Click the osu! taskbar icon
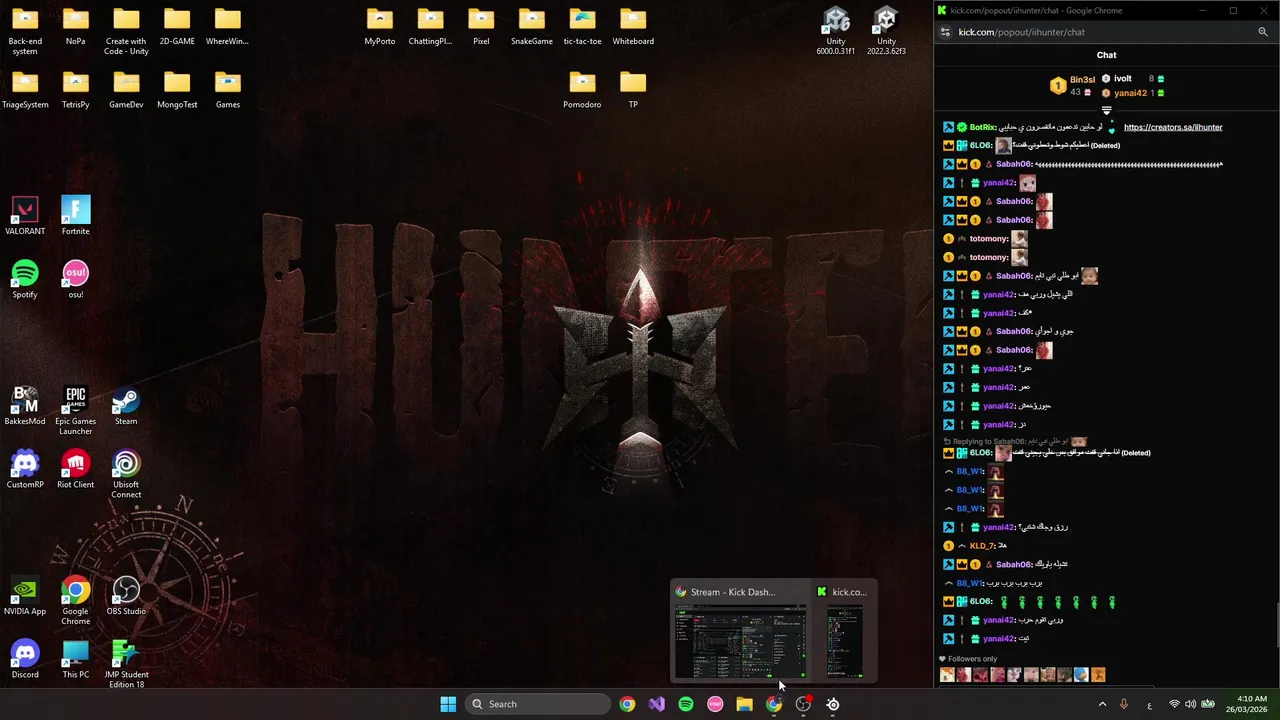Viewport: 1280px width, 720px height. point(715,704)
